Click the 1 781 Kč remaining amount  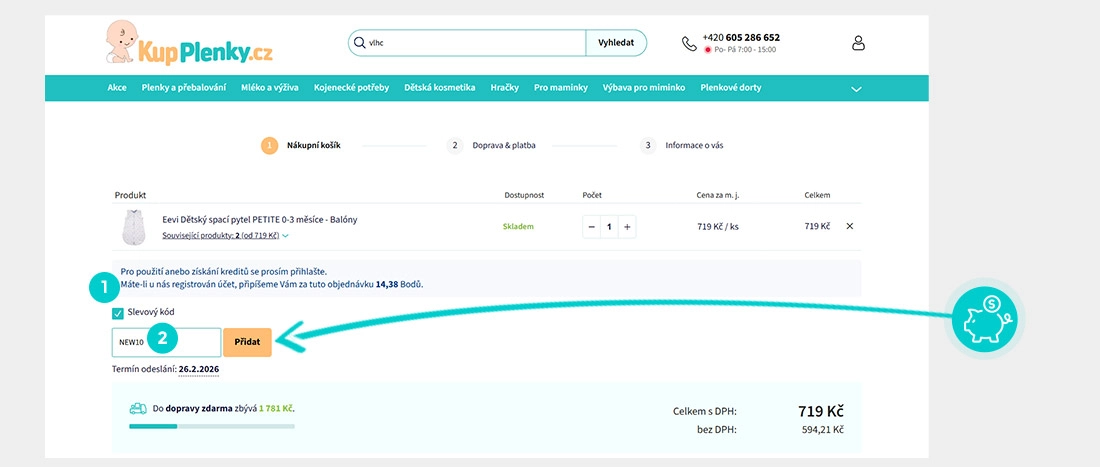276,408
